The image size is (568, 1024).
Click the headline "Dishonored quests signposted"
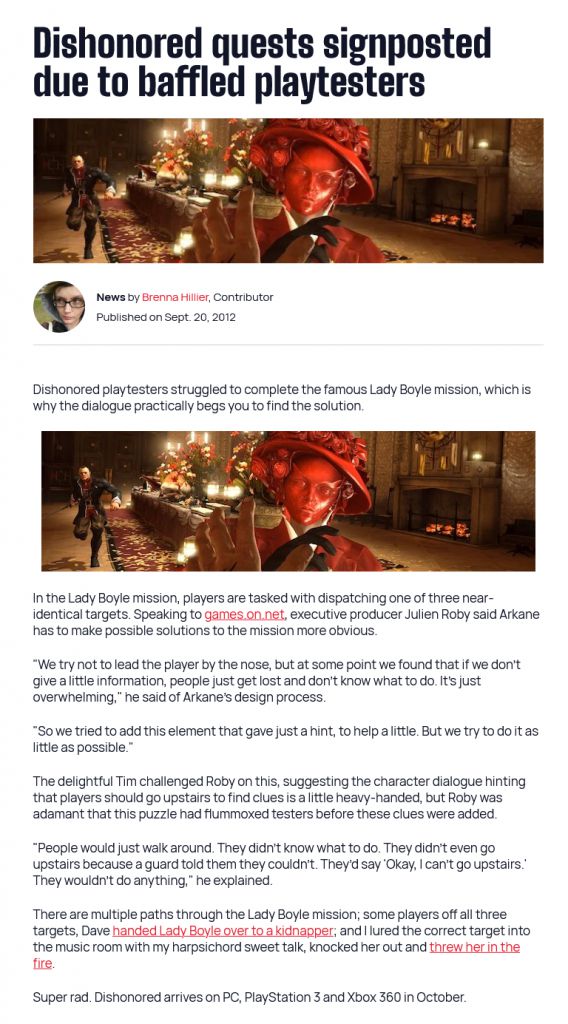(x=262, y=44)
